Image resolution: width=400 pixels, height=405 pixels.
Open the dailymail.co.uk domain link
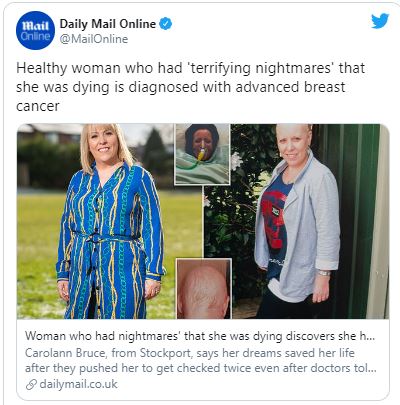tap(78, 384)
